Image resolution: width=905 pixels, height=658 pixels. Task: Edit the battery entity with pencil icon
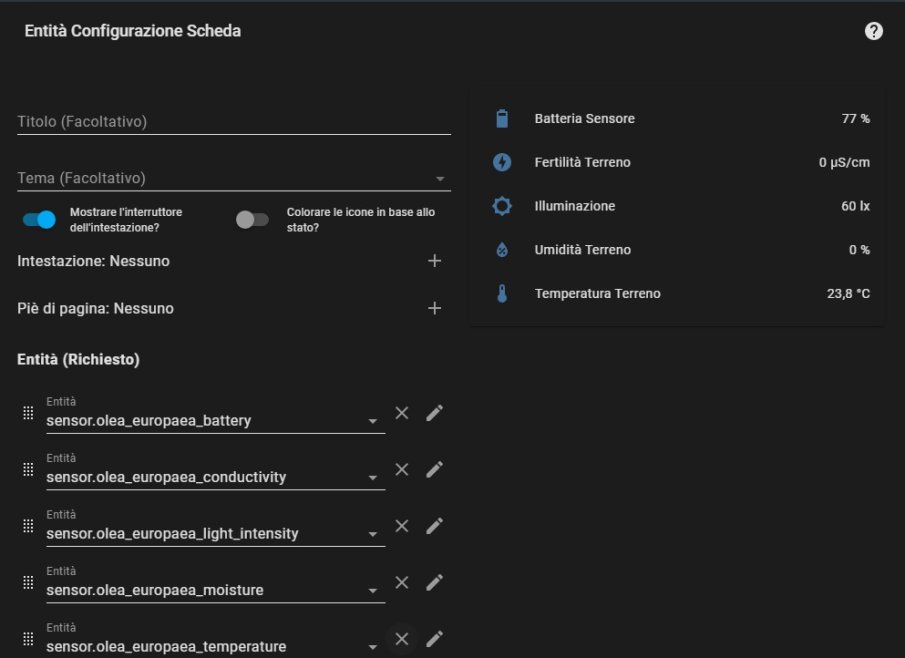tap(434, 413)
